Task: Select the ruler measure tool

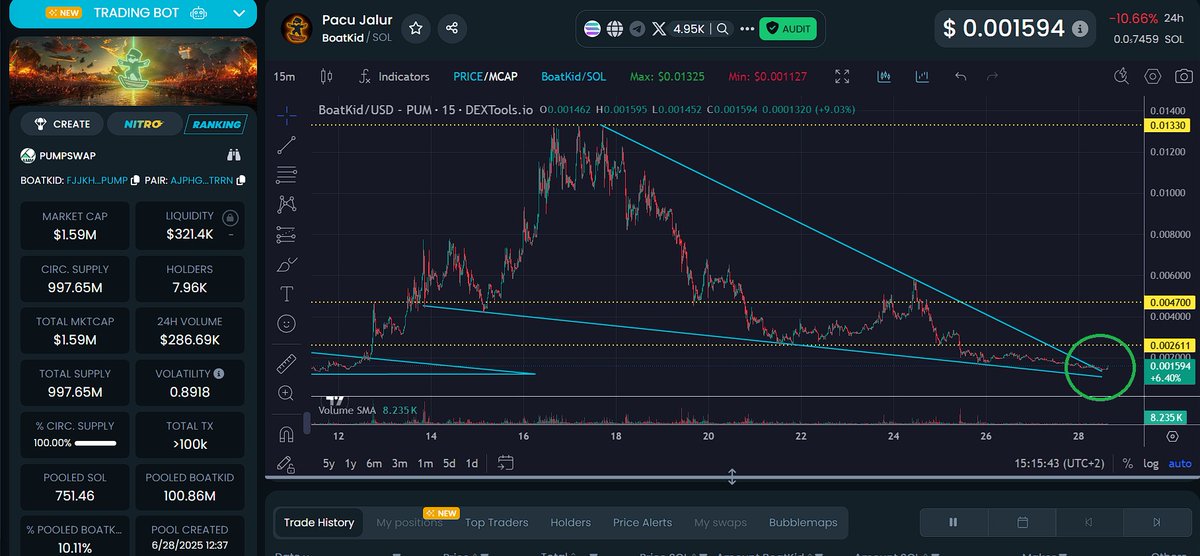Action: tap(287, 363)
